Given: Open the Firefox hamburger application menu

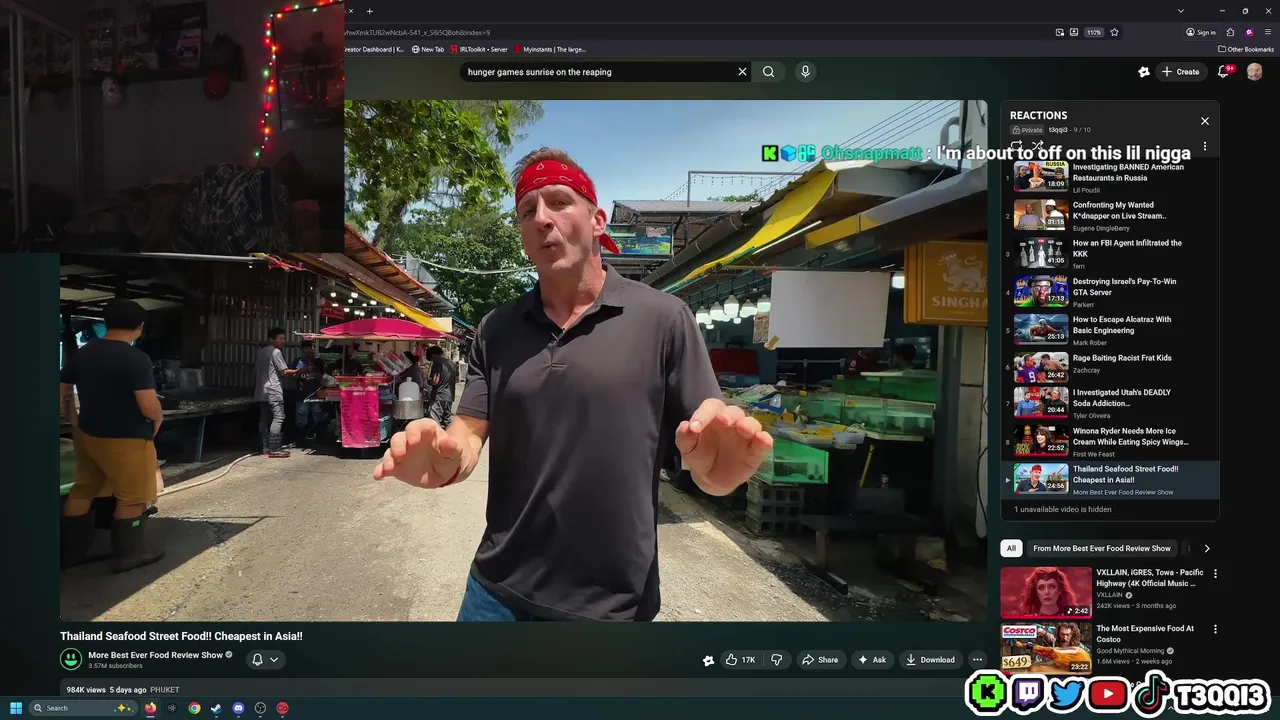Looking at the screenshot, I should tap(1268, 32).
